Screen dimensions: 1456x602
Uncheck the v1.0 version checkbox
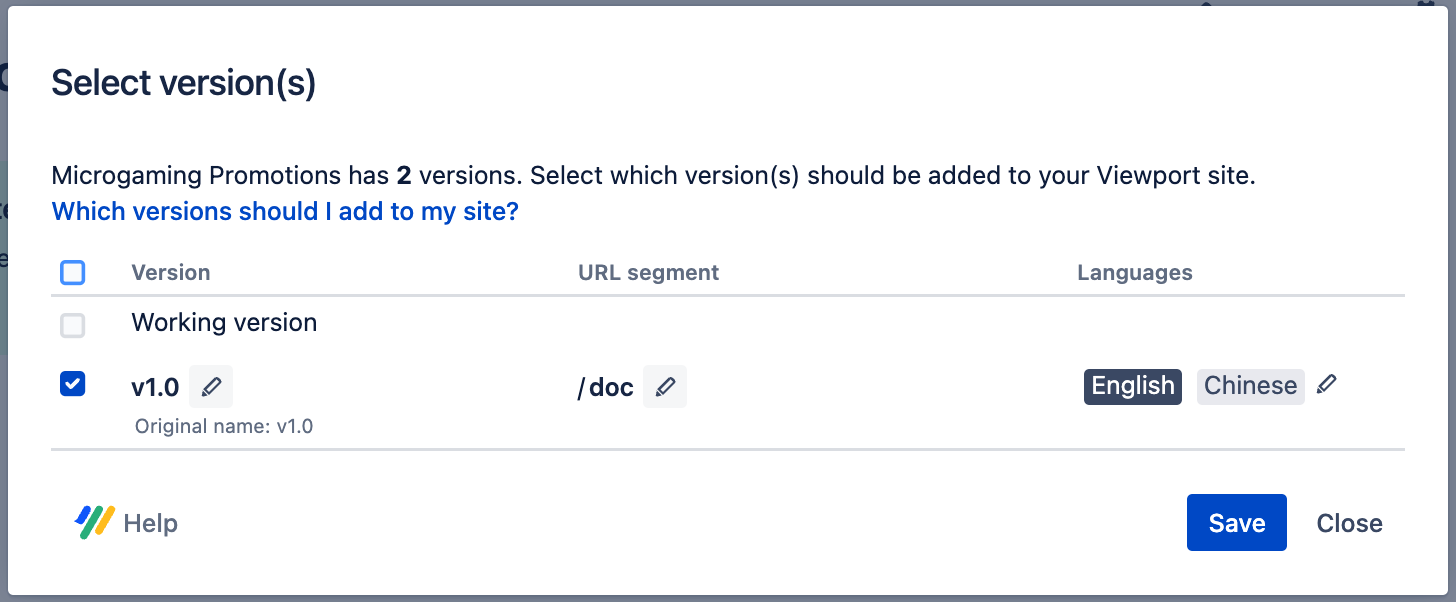[73, 384]
